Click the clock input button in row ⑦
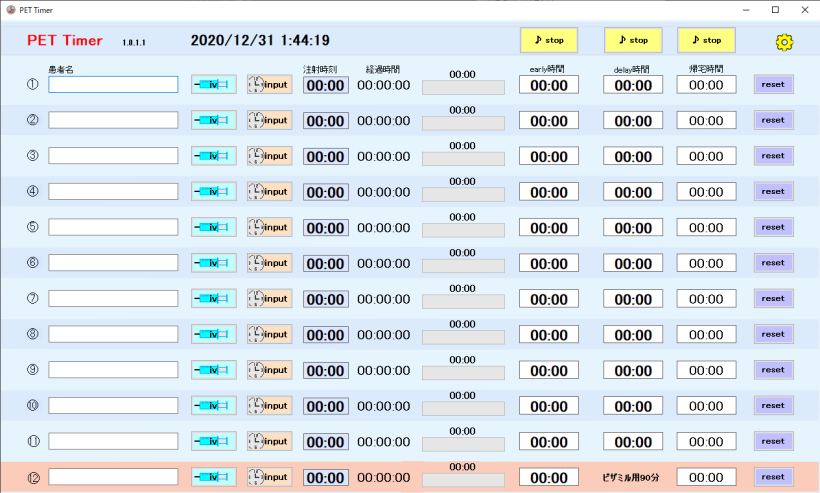This screenshot has height=493, width=820. [269, 299]
